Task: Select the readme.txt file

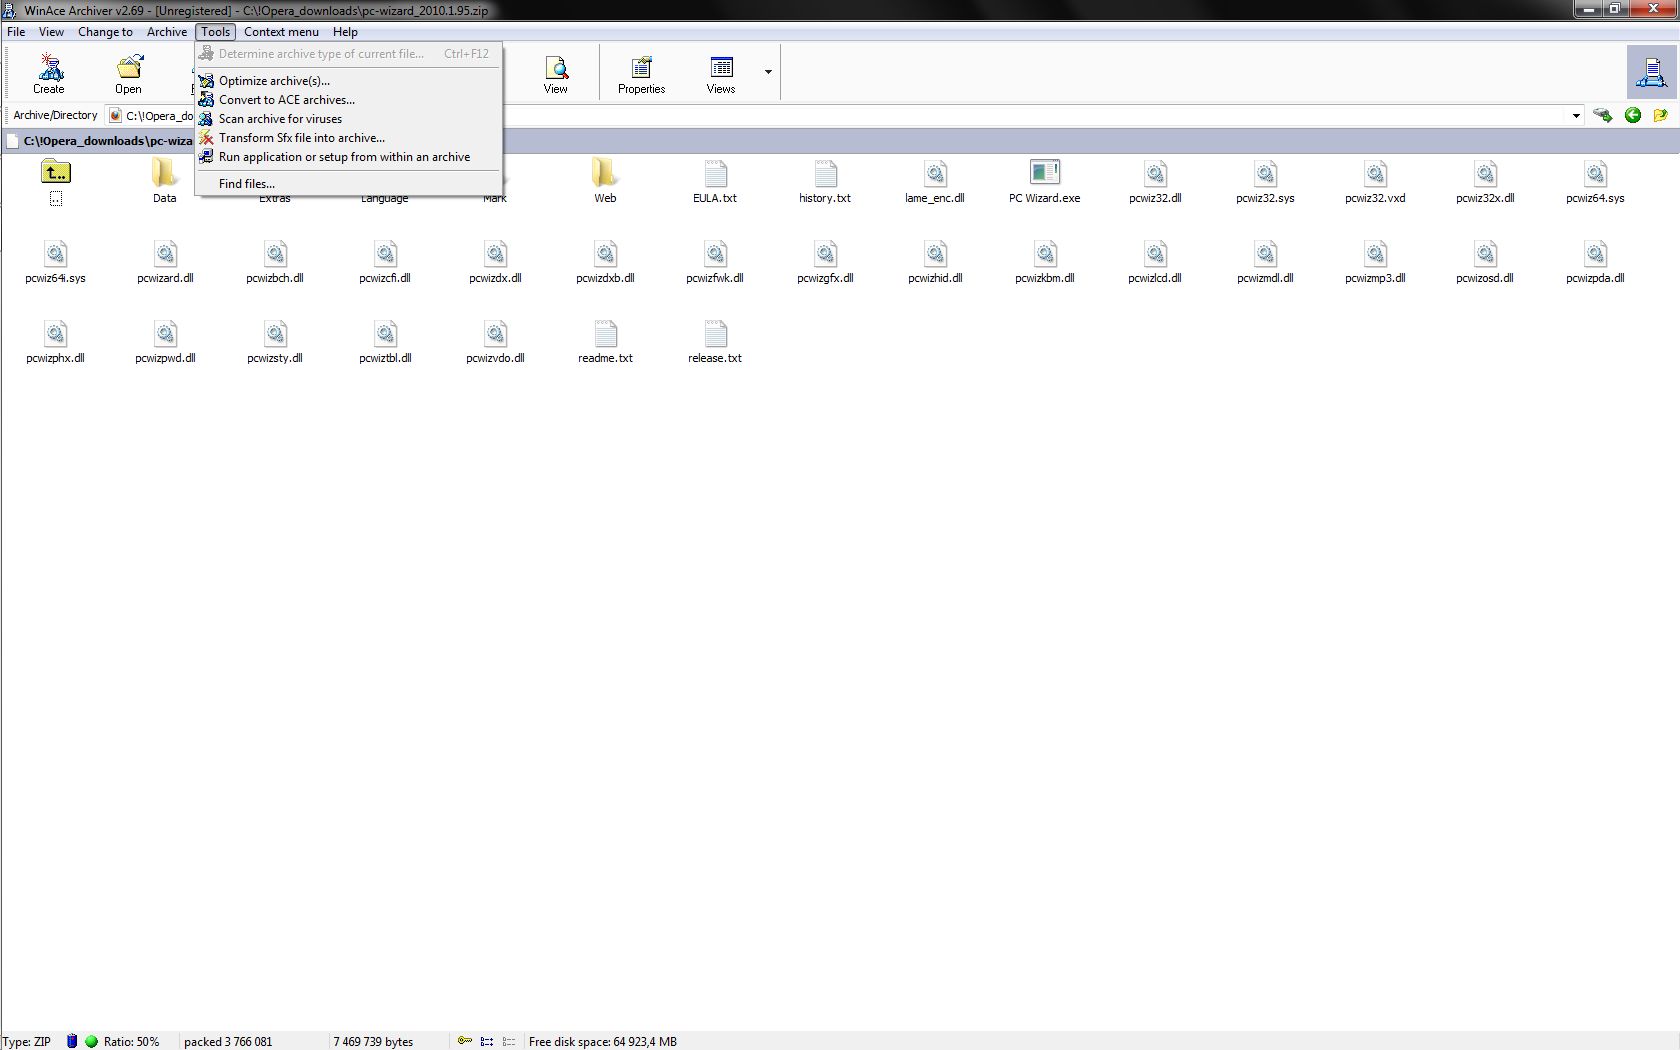Action: [605, 342]
